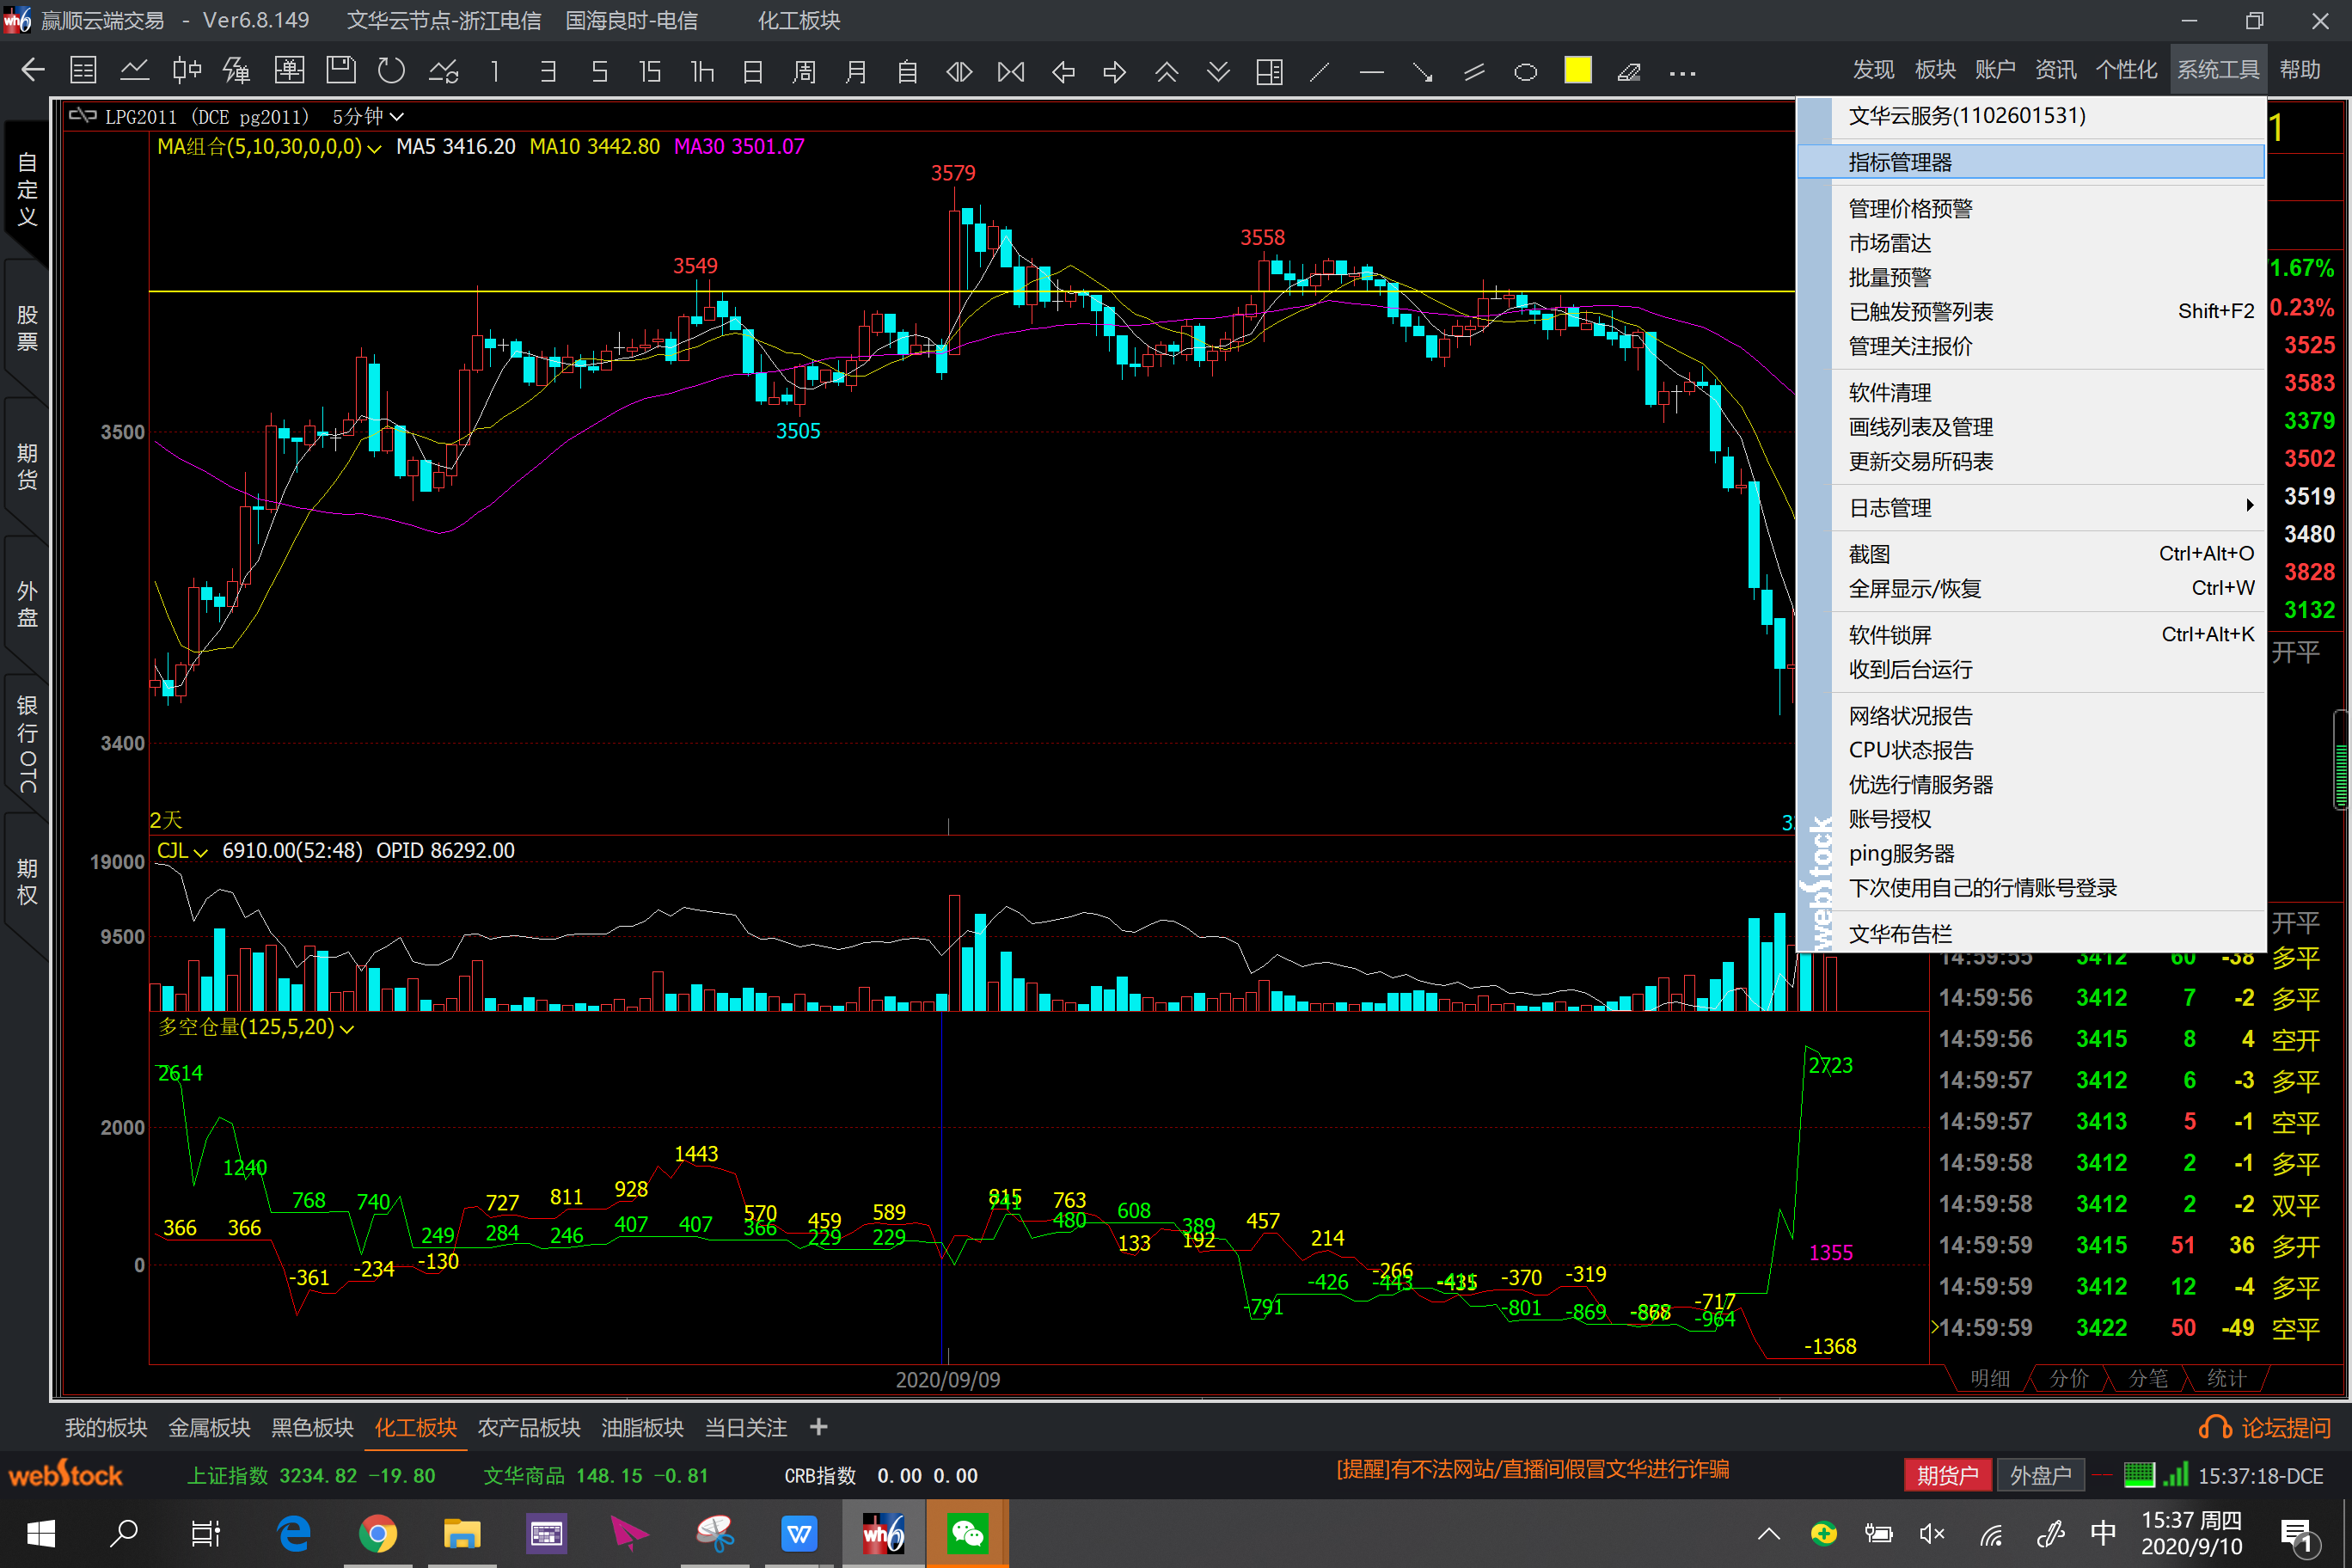Switch to 统计 tab in trade panel

pos(2226,1378)
